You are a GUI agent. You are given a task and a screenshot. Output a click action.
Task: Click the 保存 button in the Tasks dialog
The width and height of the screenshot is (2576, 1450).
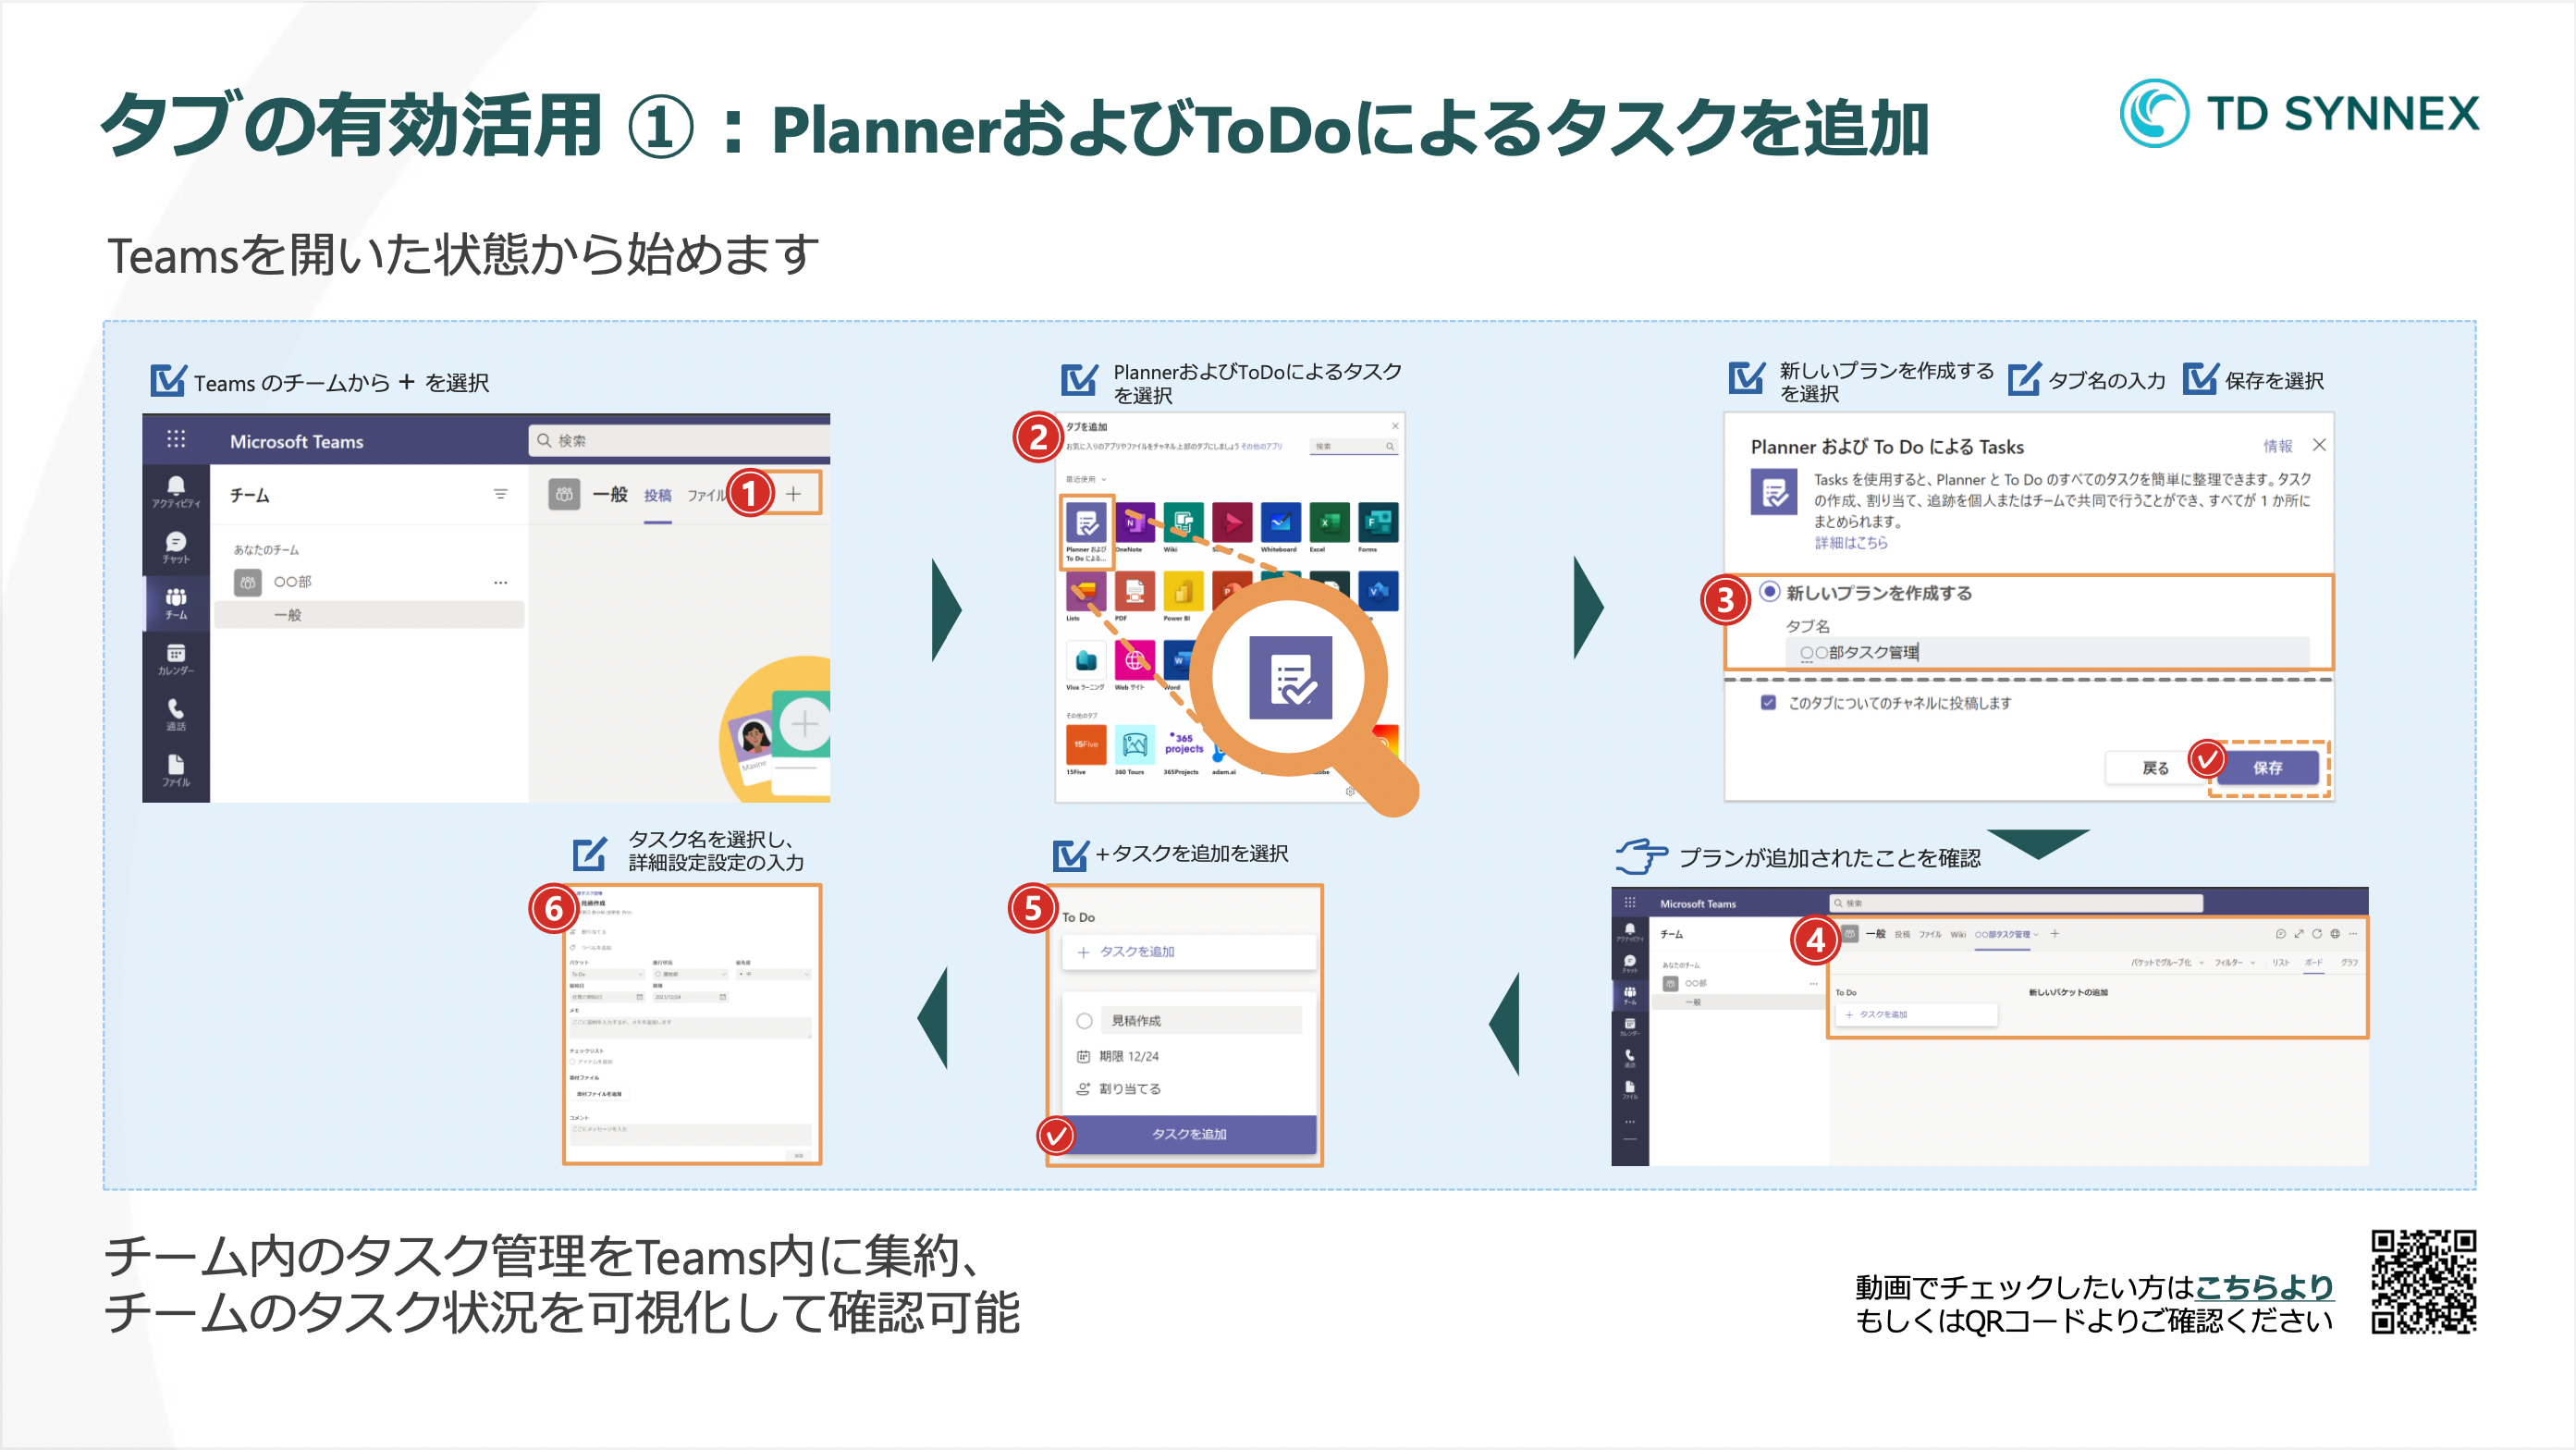[2268, 768]
